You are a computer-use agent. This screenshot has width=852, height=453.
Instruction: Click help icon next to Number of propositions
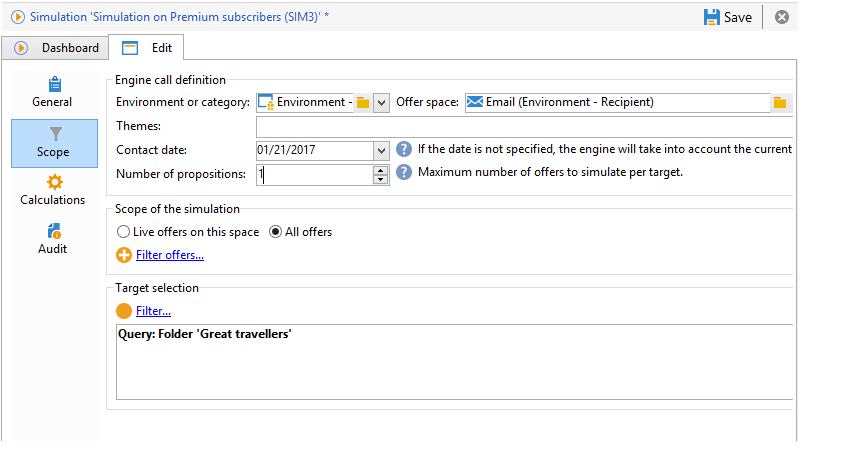pyautogui.click(x=404, y=172)
